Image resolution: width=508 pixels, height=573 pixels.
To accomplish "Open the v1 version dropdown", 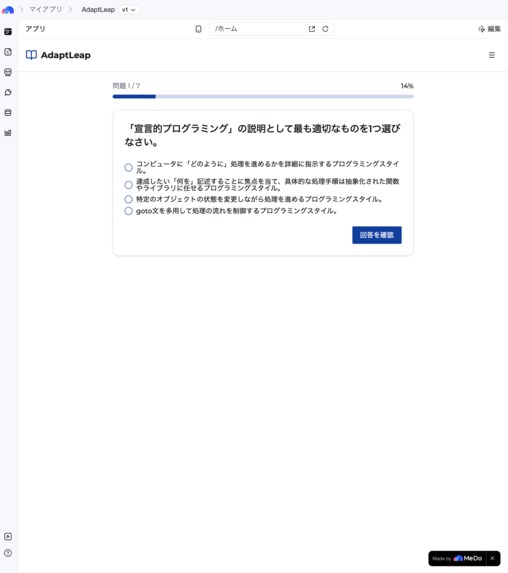I will (x=129, y=10).
